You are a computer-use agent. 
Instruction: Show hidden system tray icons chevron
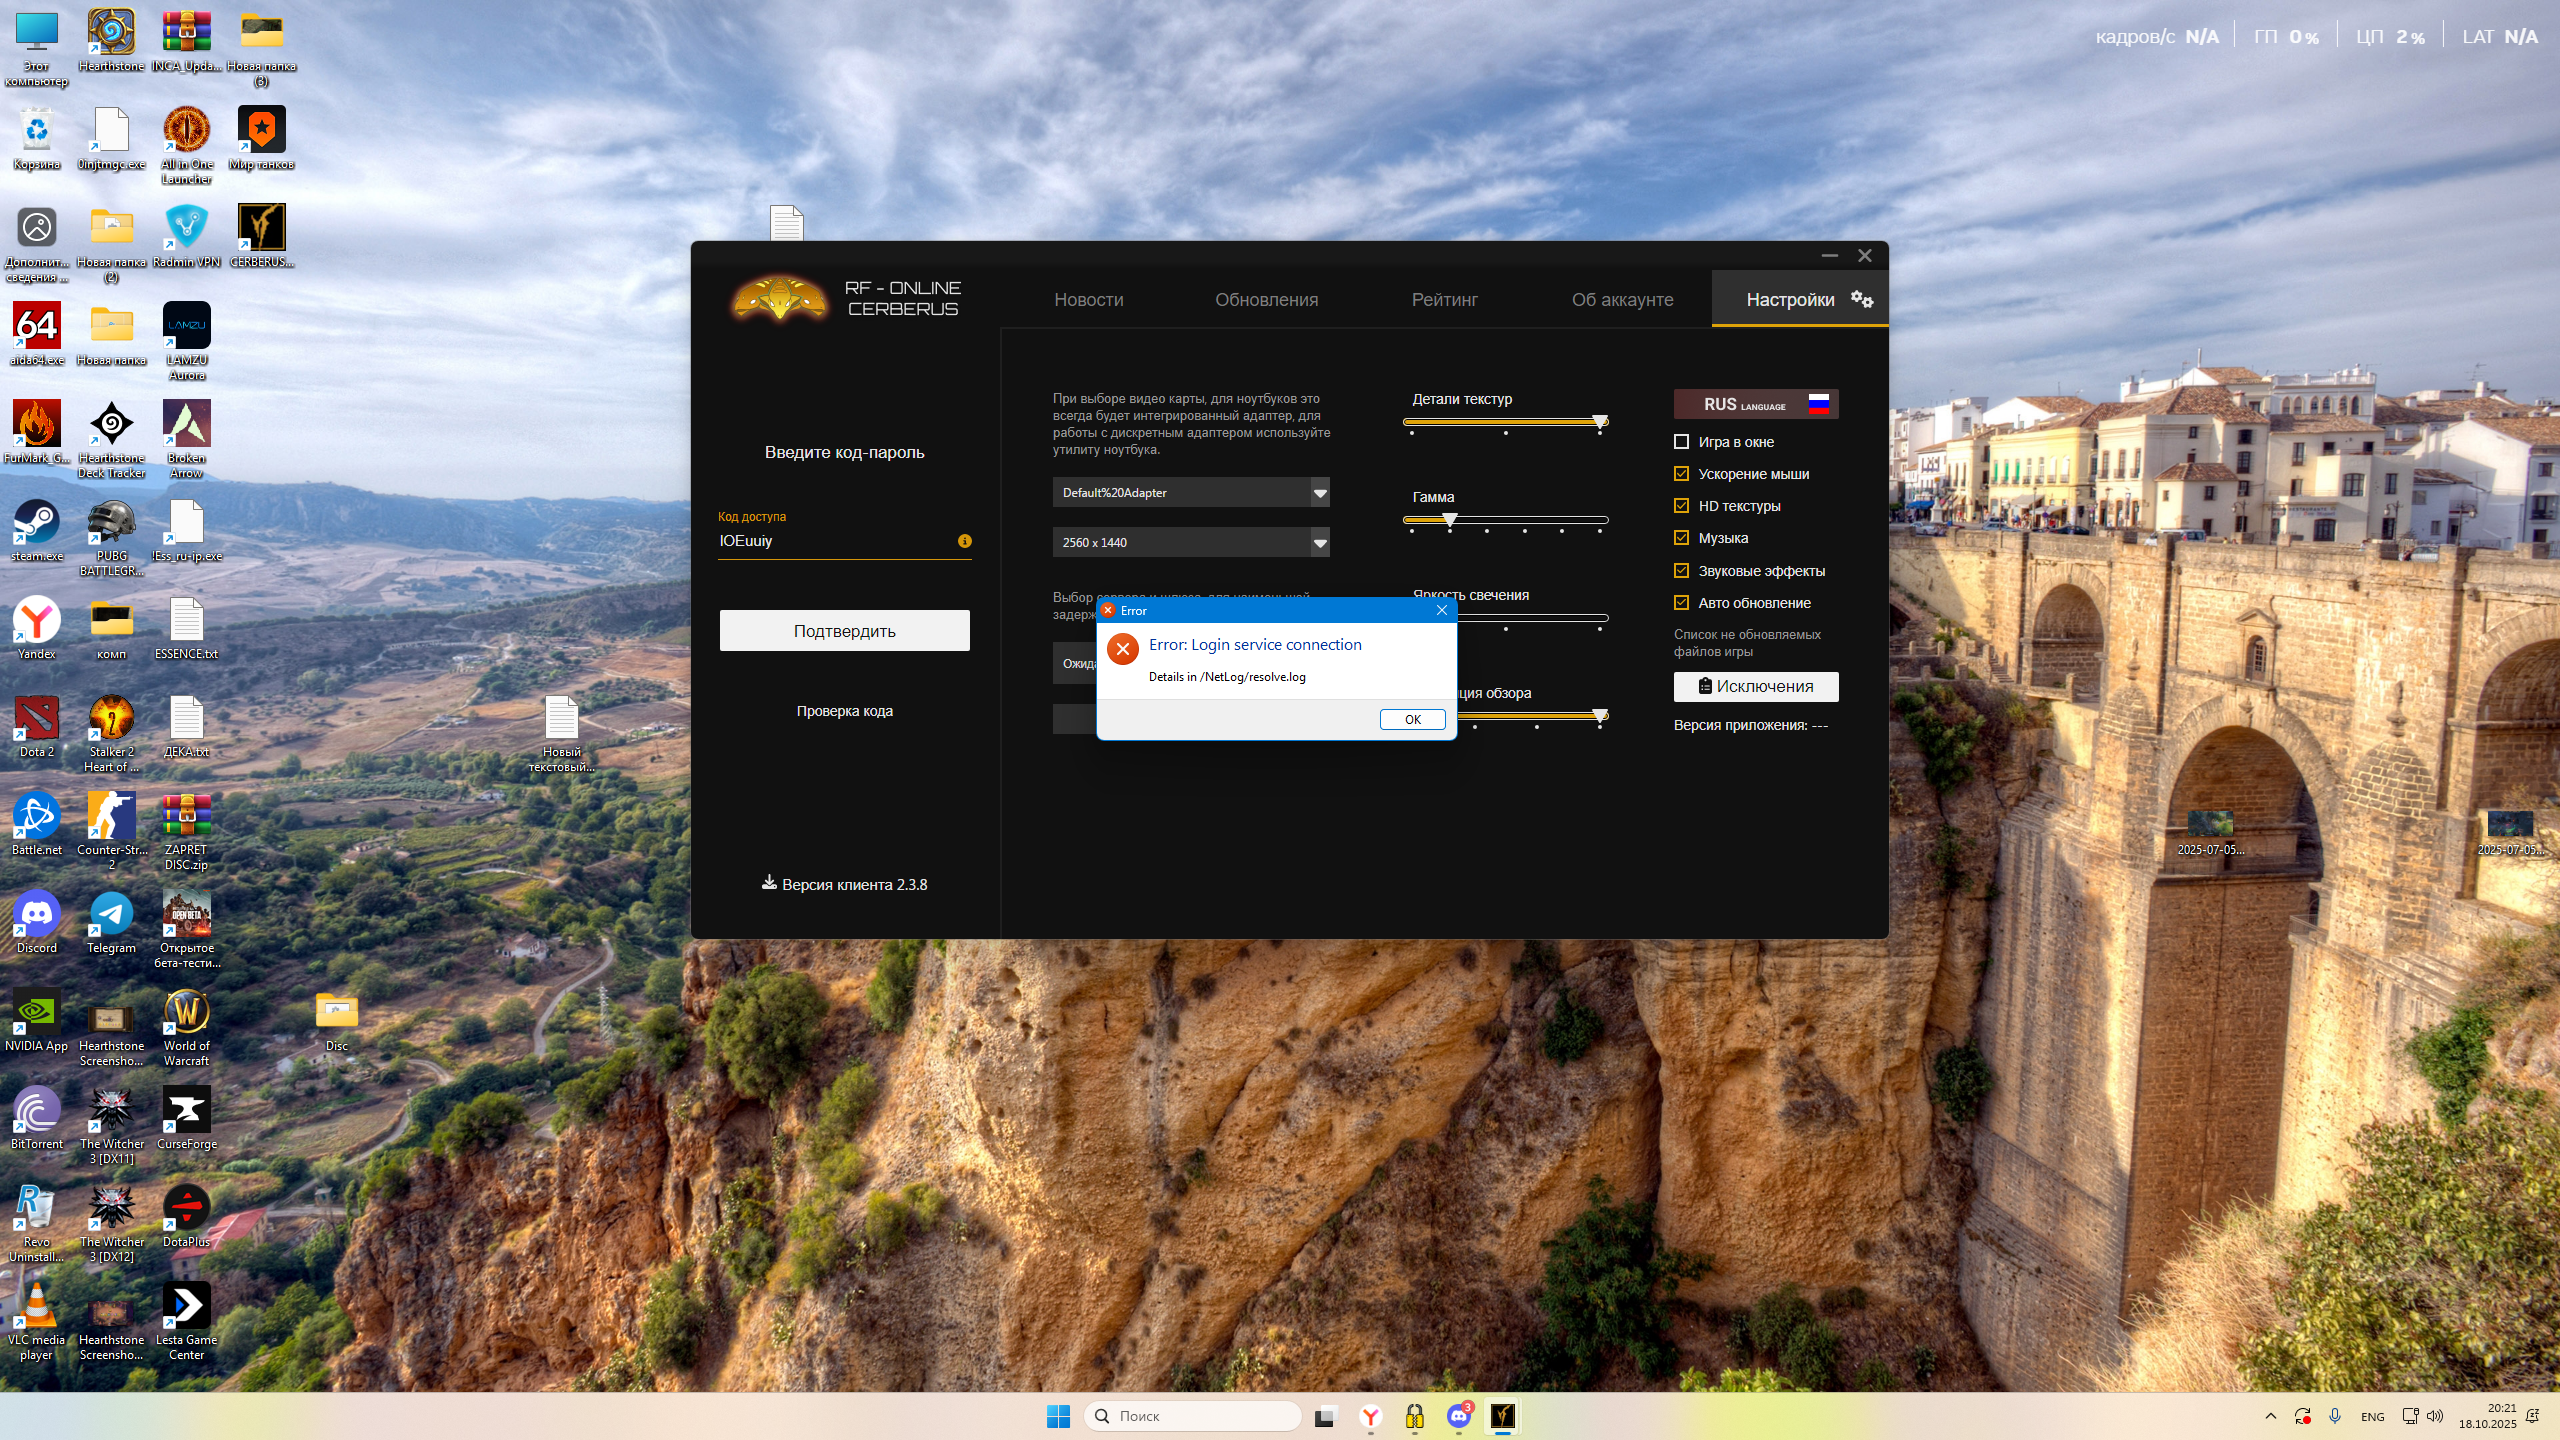click(x=2270, y=1416)
